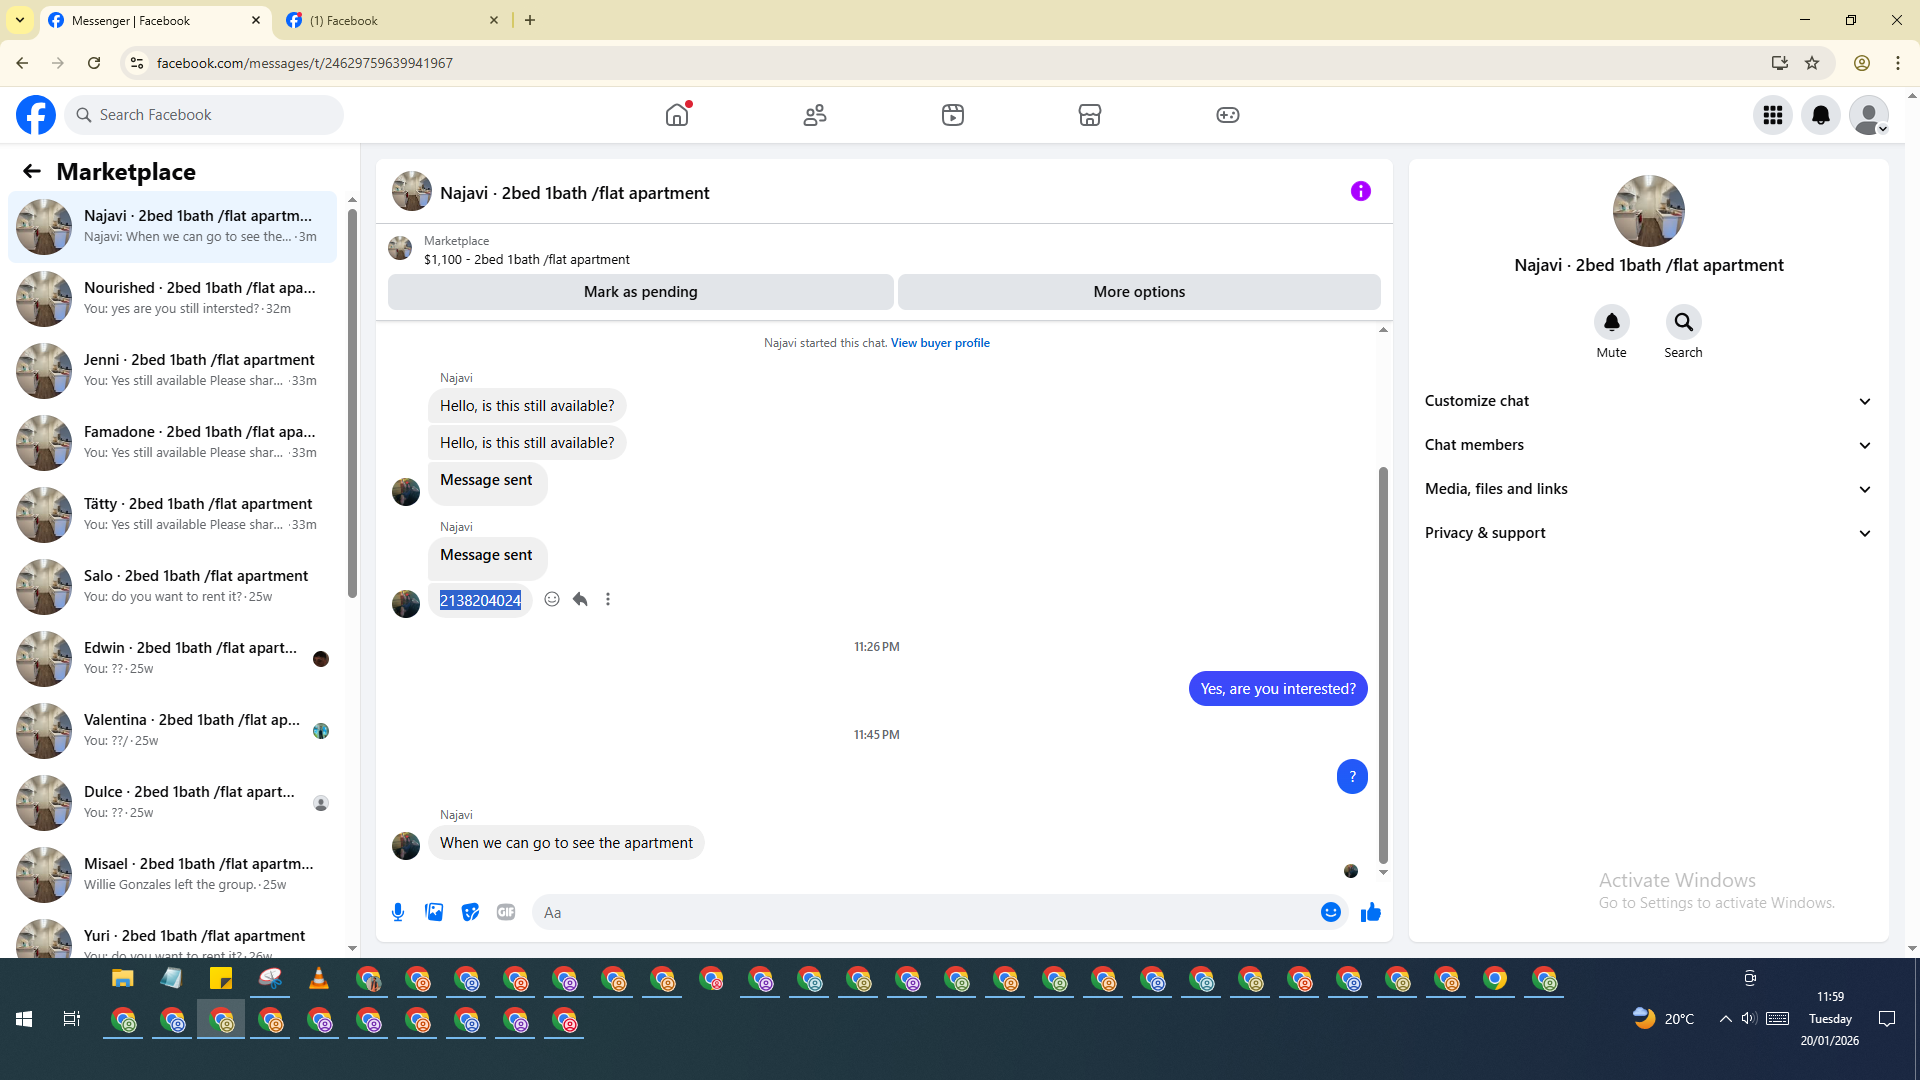The image size is (1920, 1080).
Task: Click Mark as pending
Action: (x=641, y=292)
